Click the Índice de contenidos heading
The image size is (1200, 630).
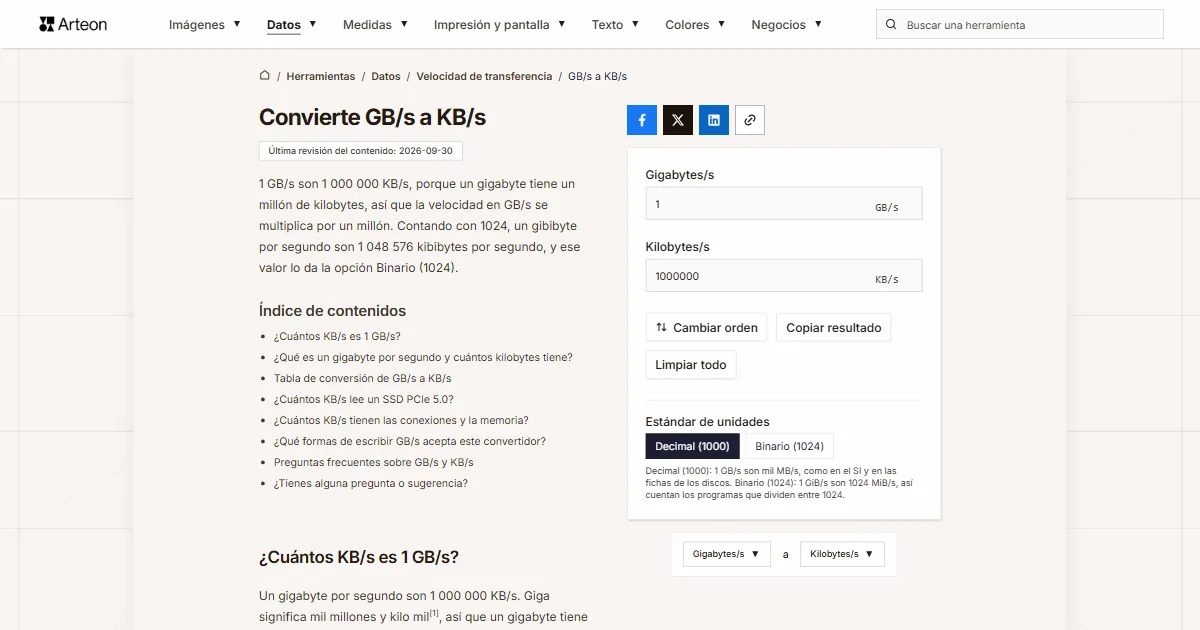tap(332, 311)
